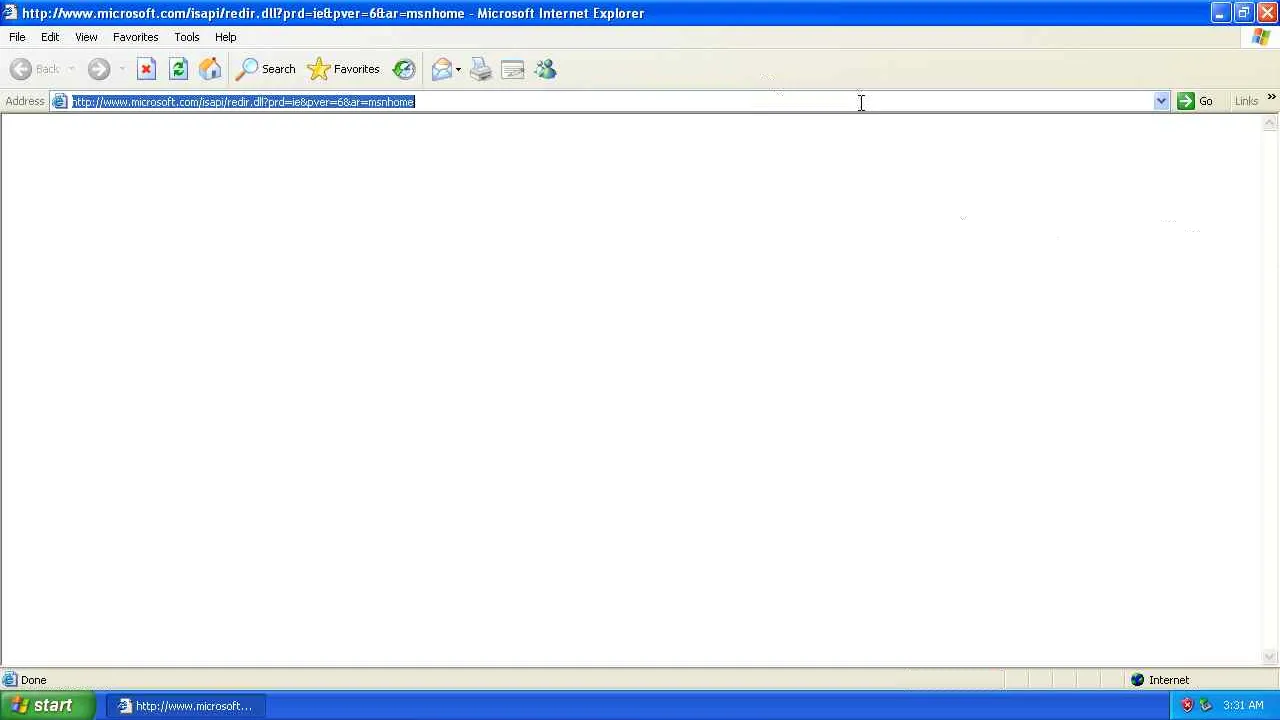Click the vertical scrollbar down arrow
This screenshot has height=720, width=1280.
click(x=1270, y=657)
